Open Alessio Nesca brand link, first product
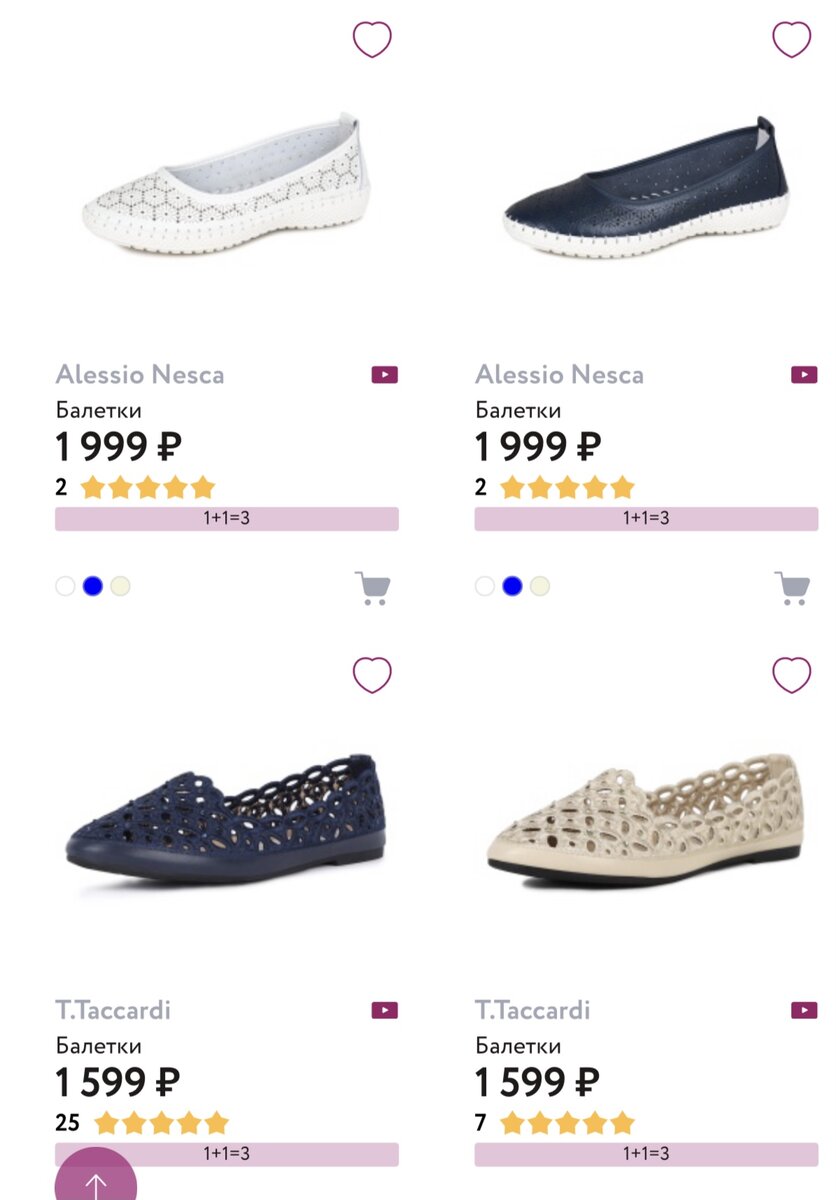Viewport: 836px width, 1200px height. pos(140,375)
